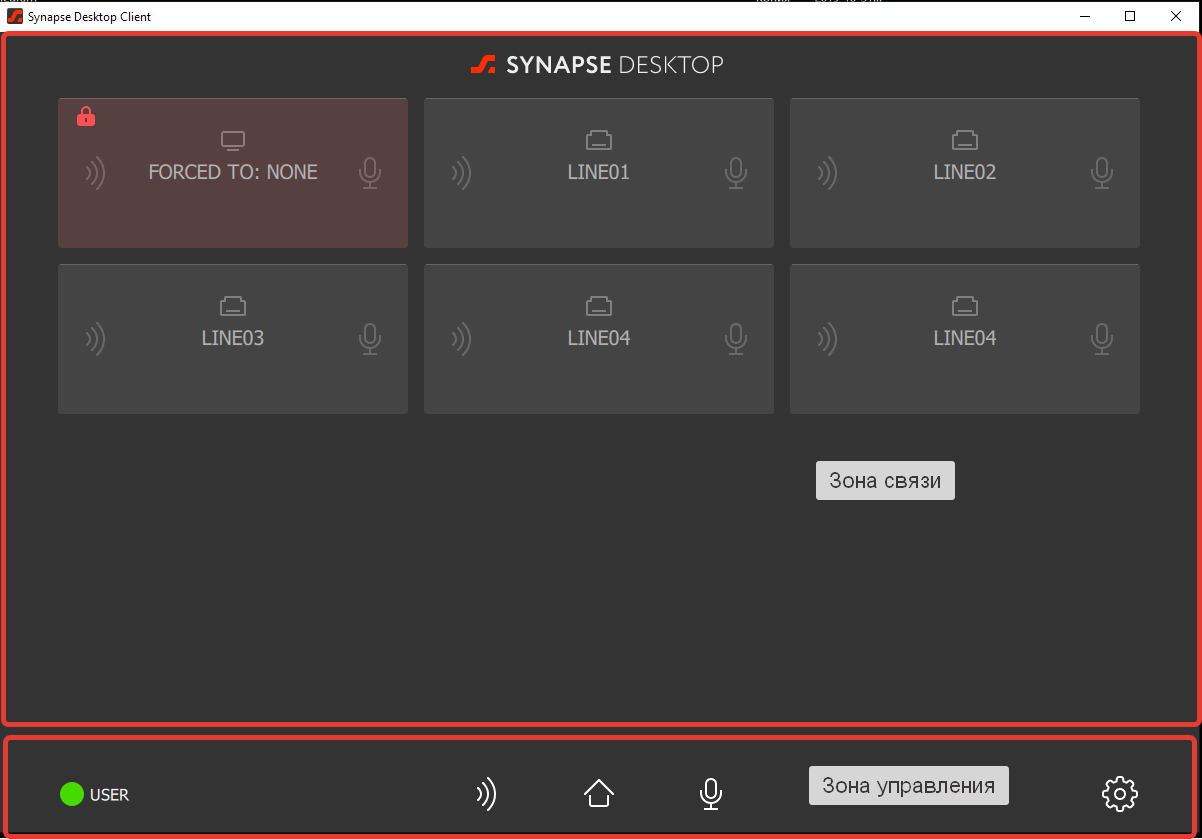
Task: Toggle the microphone icon on the LINE03 tile
Action: [370, 339]
